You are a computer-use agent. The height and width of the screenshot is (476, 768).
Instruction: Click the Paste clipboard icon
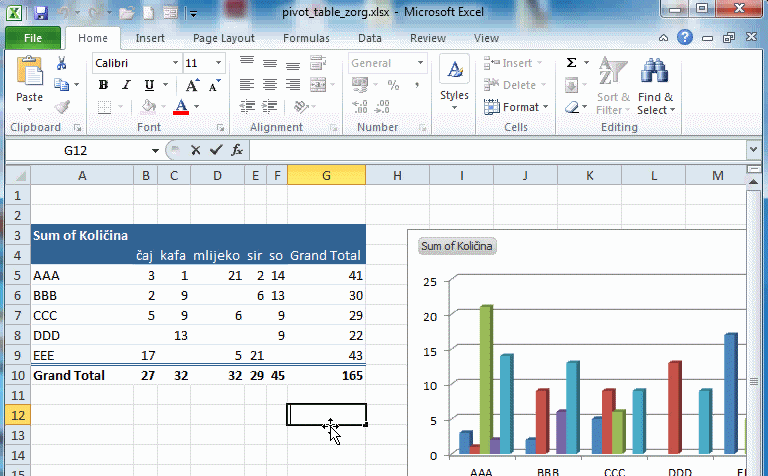click(x=29, y=75)
